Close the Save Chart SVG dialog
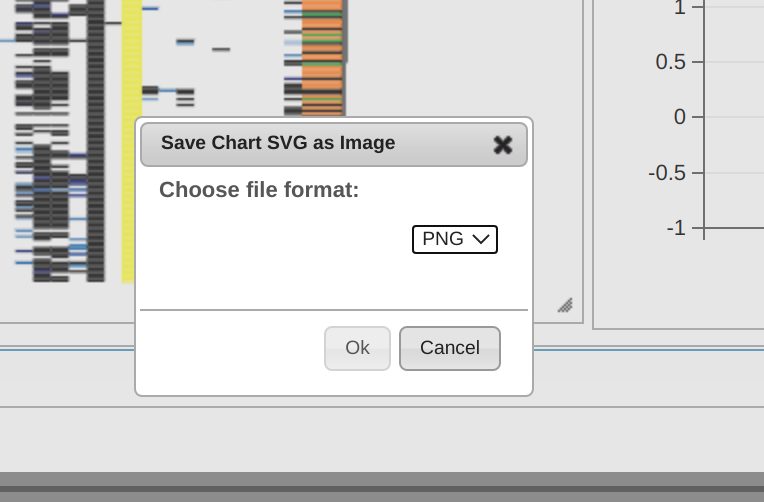Image resolution: width=764 pixels, height=502 pixels. point(503,145)
